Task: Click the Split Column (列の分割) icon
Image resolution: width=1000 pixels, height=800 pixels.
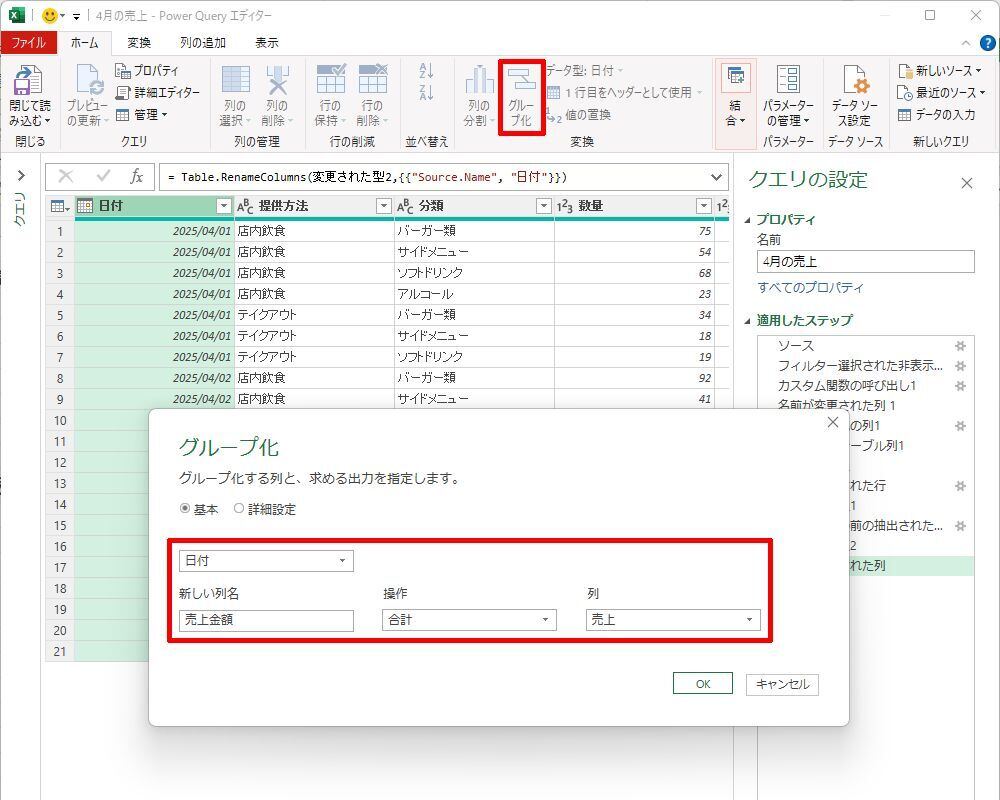Action: pyautogui.click(x=479, y=95)
